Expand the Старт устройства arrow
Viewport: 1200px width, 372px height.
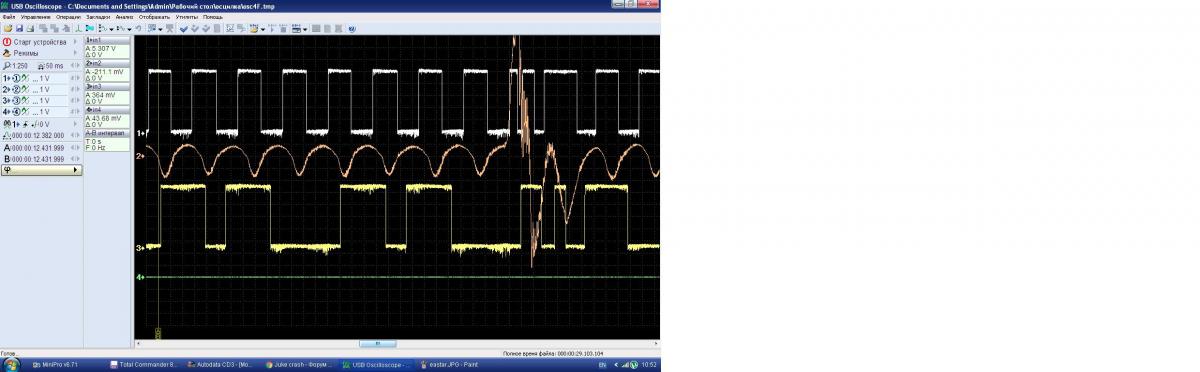[76, 43]
